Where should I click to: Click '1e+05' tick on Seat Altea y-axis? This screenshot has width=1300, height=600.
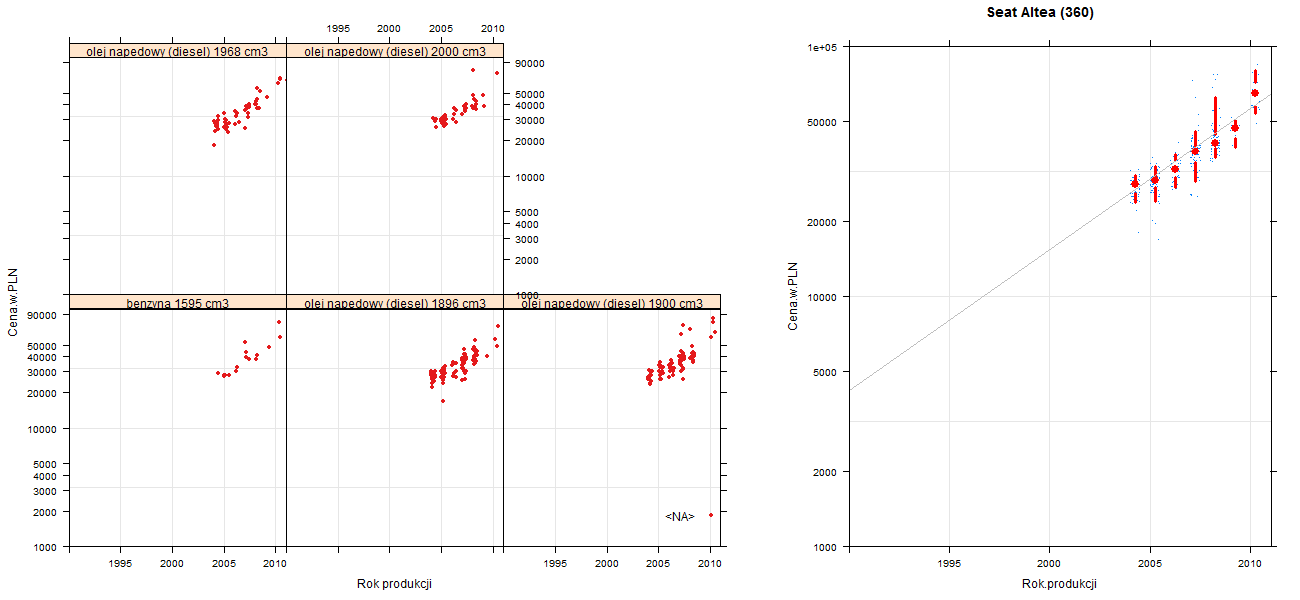[822, 47]
